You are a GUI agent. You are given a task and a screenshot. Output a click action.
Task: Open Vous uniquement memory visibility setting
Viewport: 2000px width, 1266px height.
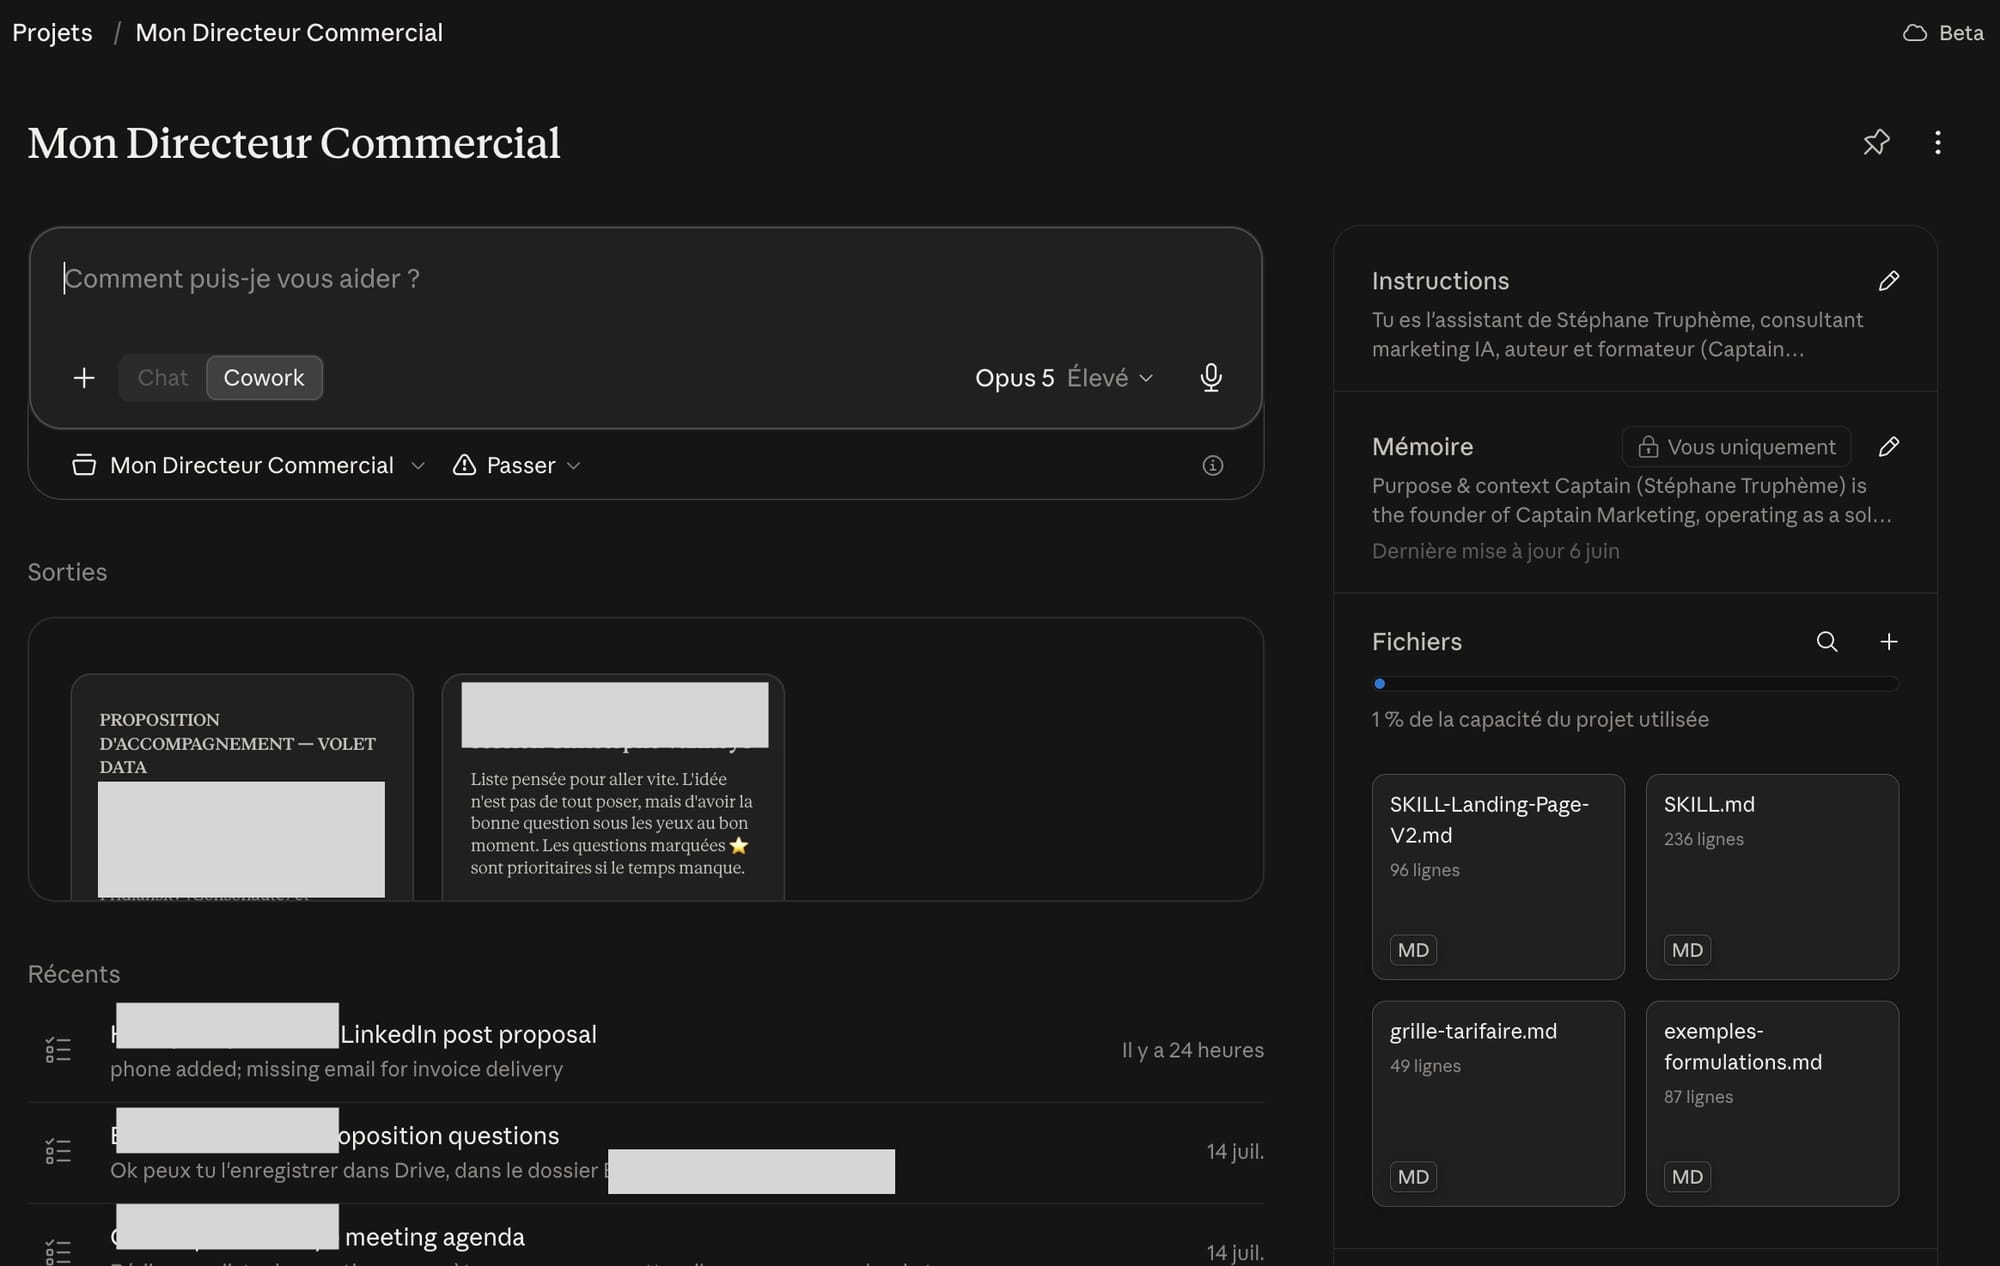click(x=1736, y=447)
